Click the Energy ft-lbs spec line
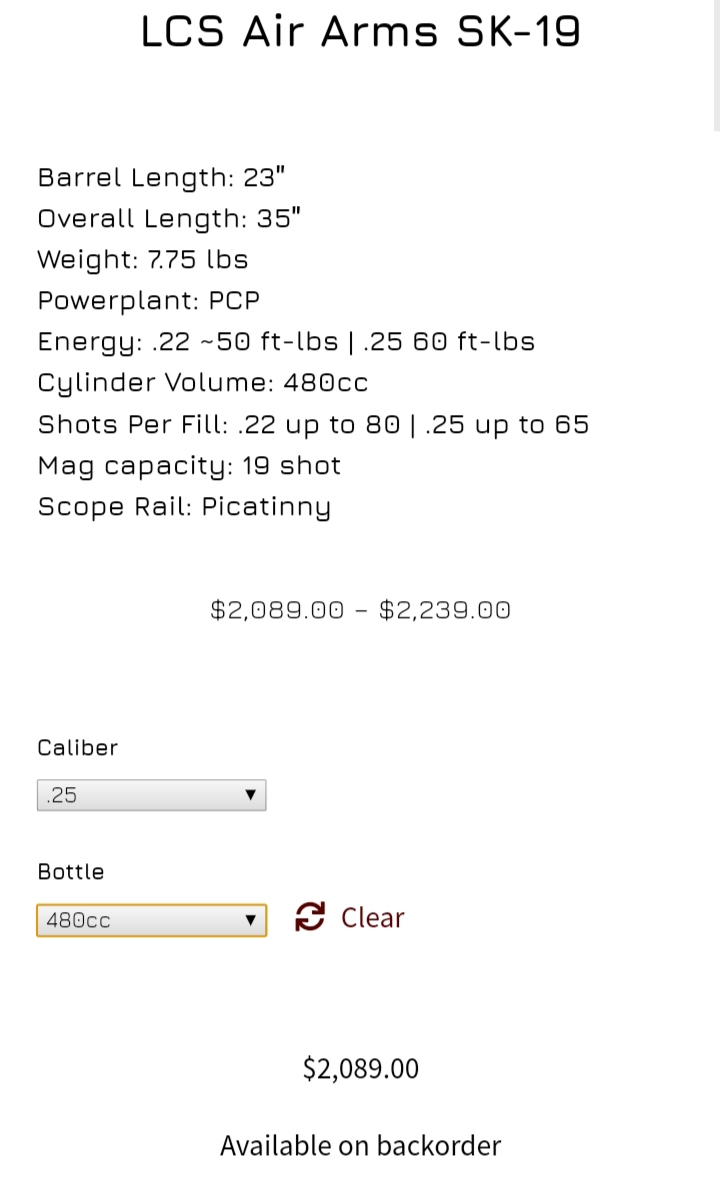 tap(287, 342)
